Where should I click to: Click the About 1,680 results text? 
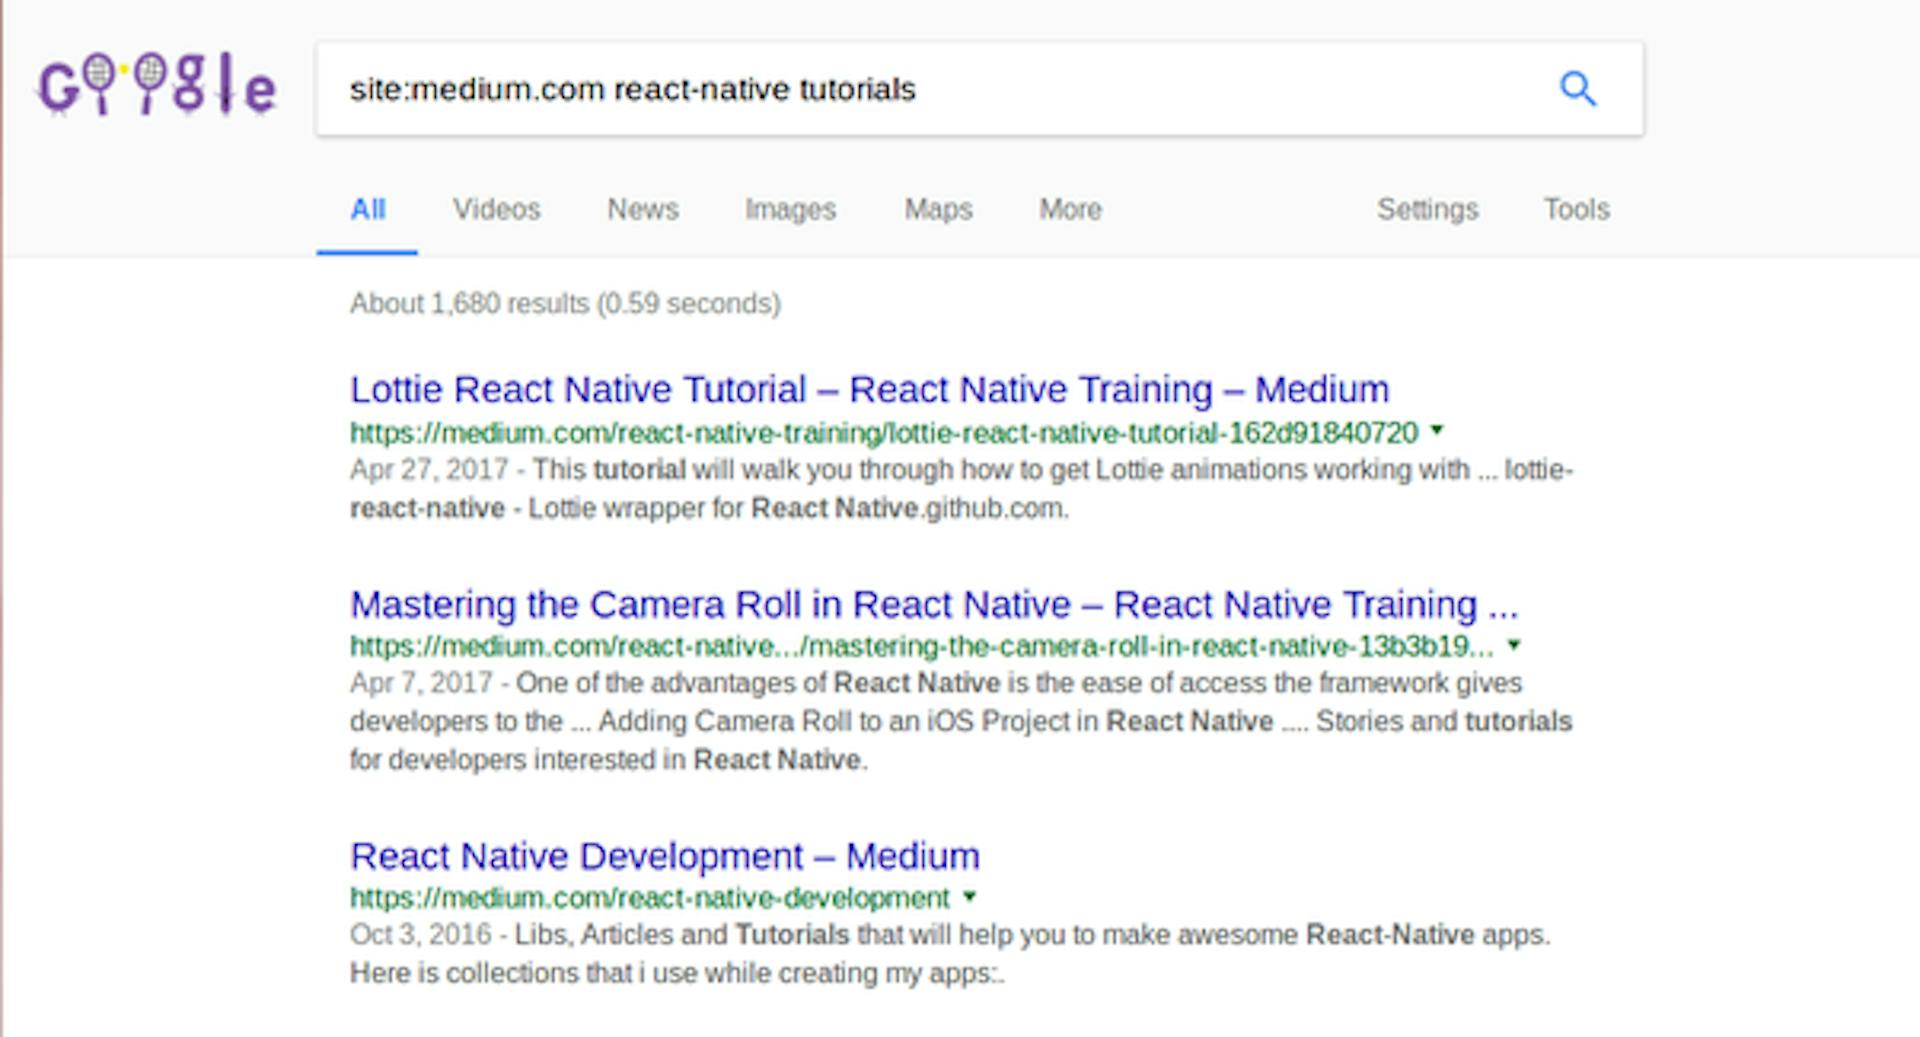pos(565,303)
